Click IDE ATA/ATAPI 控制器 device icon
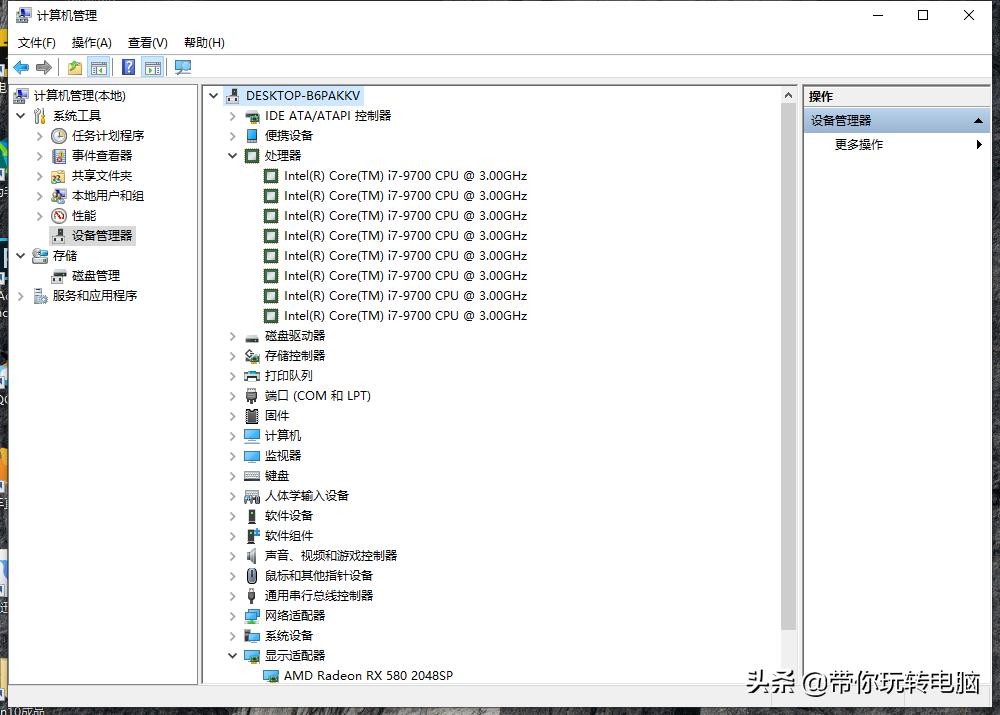1000x715 pixels. pyautogui.click(x=253, y=116)
